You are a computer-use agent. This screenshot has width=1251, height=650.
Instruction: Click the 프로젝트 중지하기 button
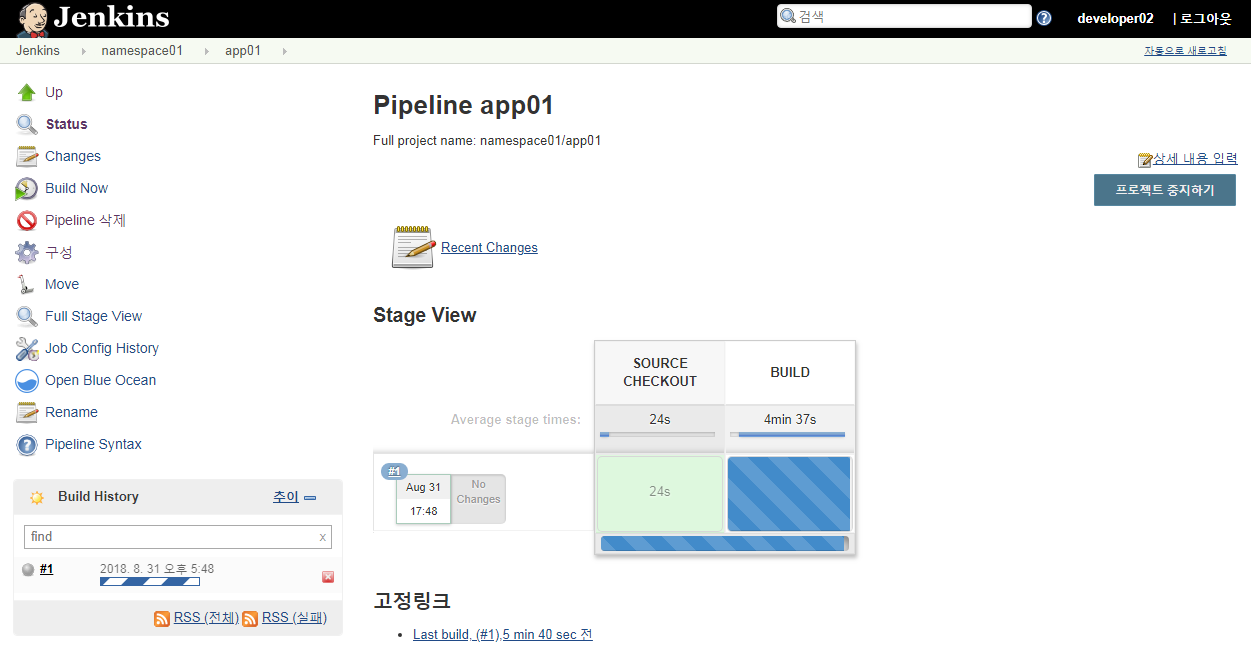pyautogui.click(x=1165, y=190)
